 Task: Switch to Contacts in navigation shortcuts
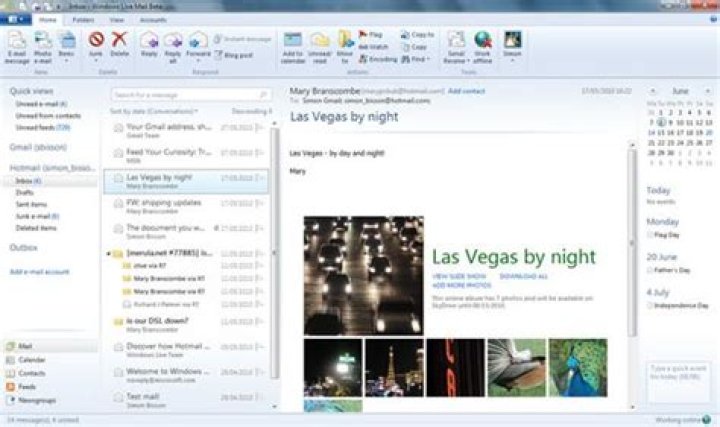click(x=32, y=373)
